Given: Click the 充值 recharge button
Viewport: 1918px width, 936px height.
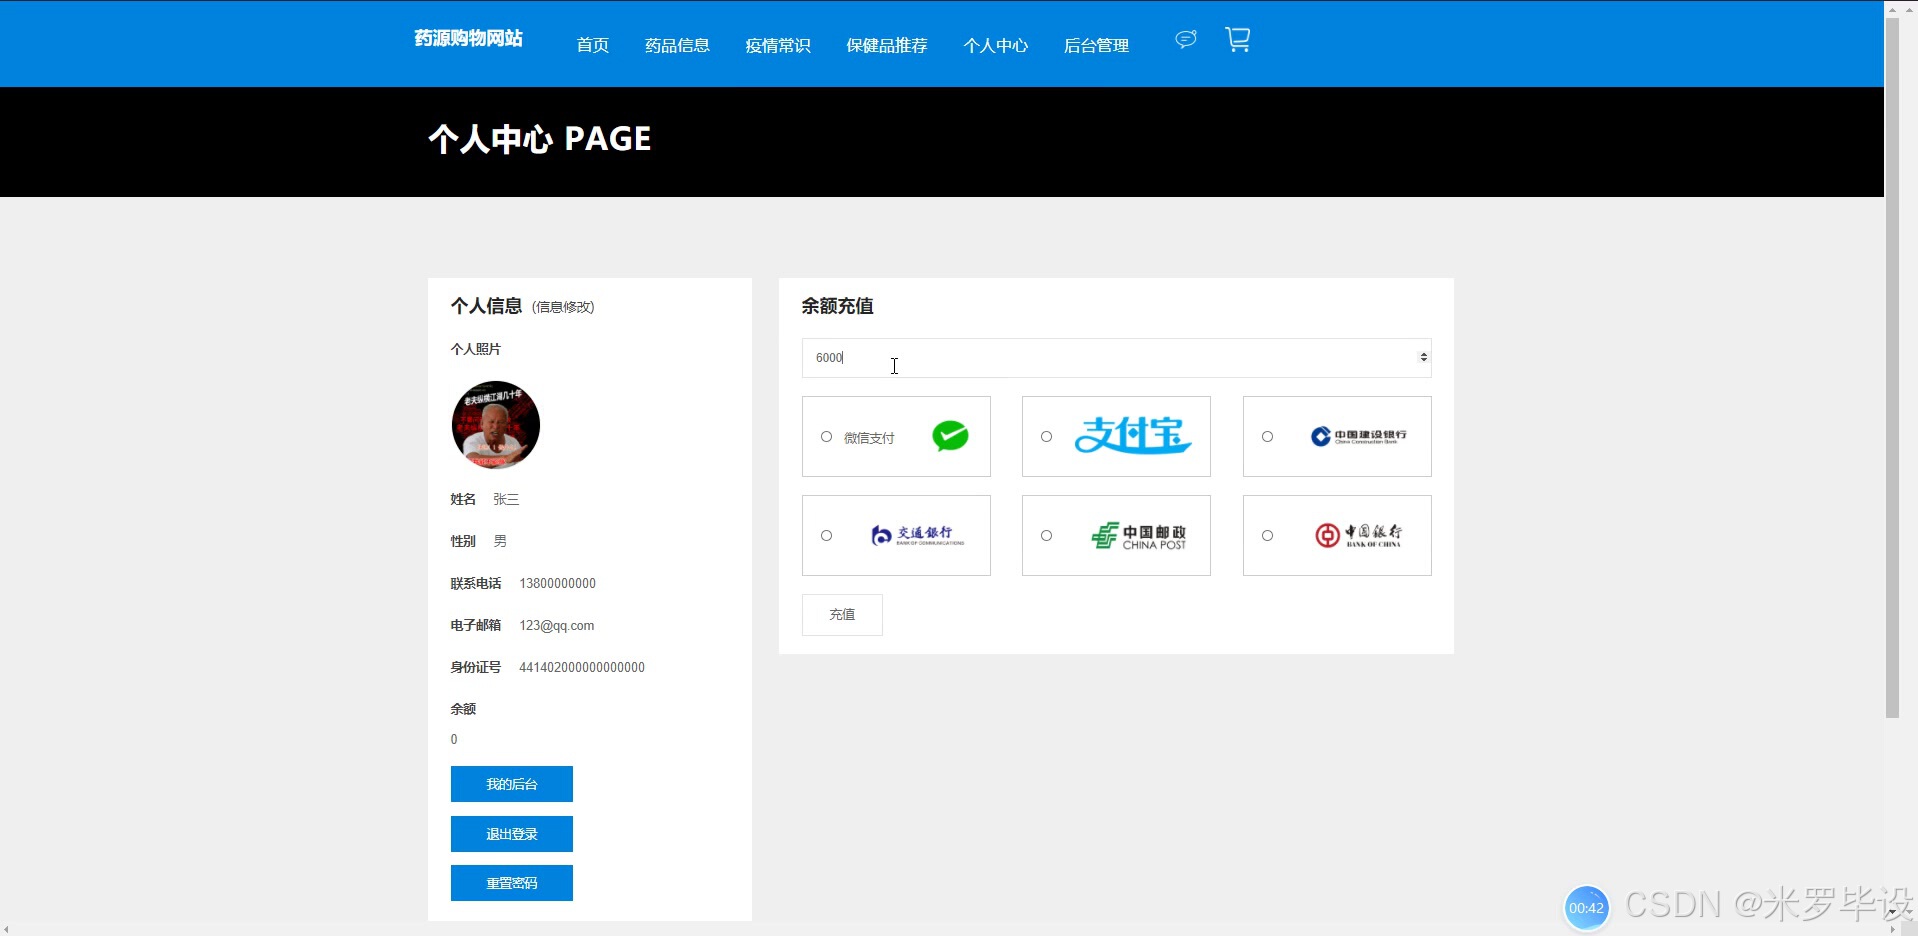Looking at the screenshot, I should 842,615.
